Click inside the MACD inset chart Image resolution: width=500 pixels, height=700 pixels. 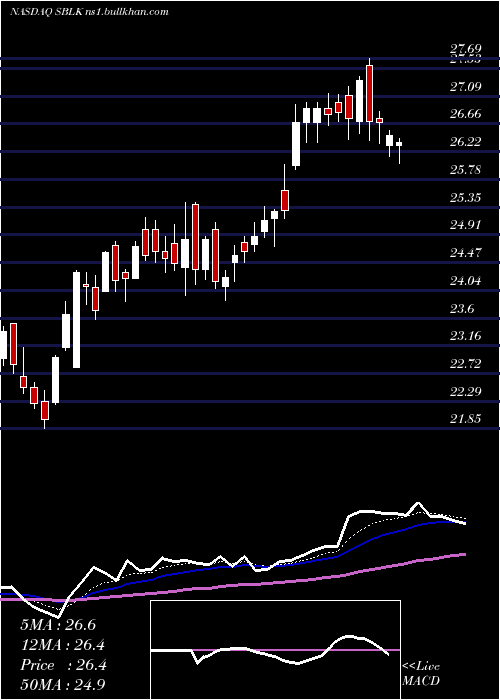pyautogui.click(x=275, y=650)
